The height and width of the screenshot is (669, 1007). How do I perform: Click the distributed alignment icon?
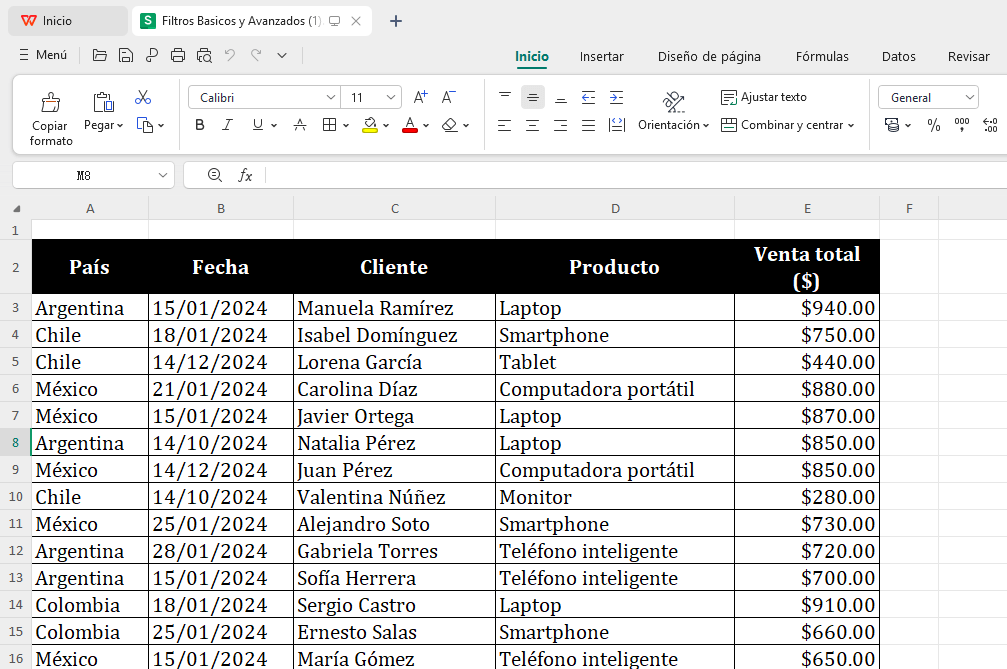[x=617, y=125]
